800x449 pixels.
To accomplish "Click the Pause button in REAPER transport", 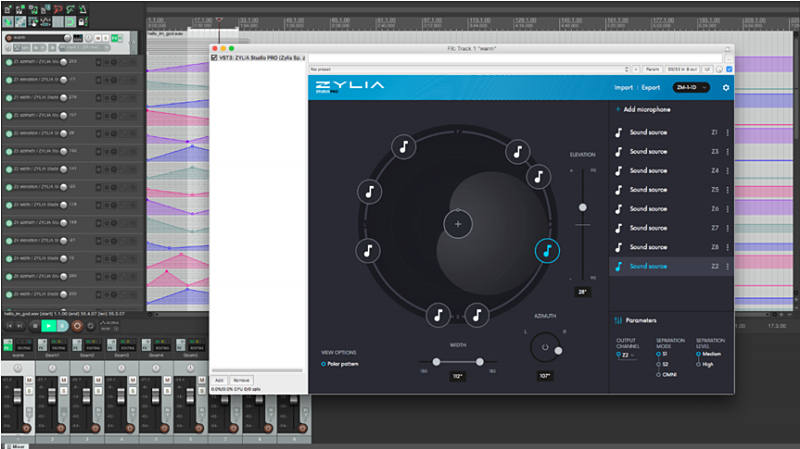I will tap(62, 326).
